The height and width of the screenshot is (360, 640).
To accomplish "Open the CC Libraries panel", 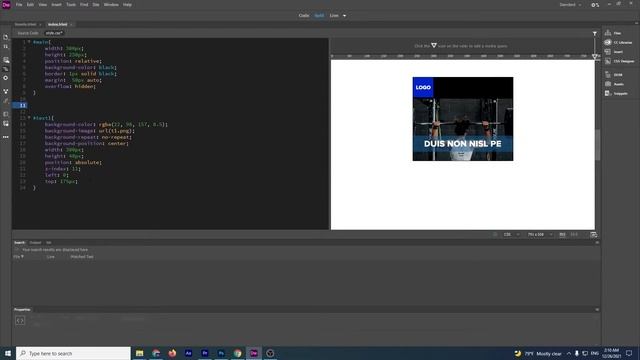I will (x=618, y=42).
